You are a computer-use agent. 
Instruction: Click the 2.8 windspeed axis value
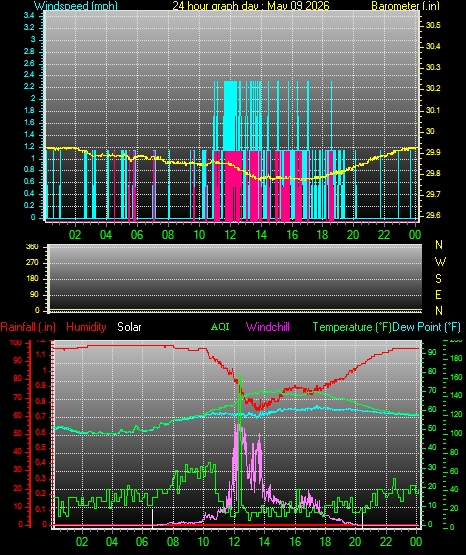pos(29,51)
